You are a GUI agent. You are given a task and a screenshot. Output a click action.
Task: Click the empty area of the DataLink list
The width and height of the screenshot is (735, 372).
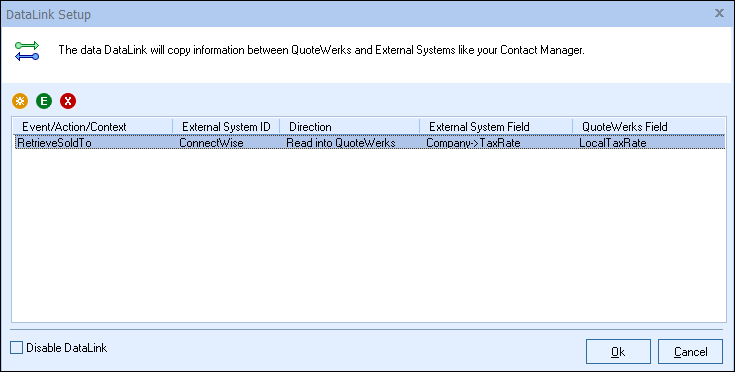click(368, 234)
